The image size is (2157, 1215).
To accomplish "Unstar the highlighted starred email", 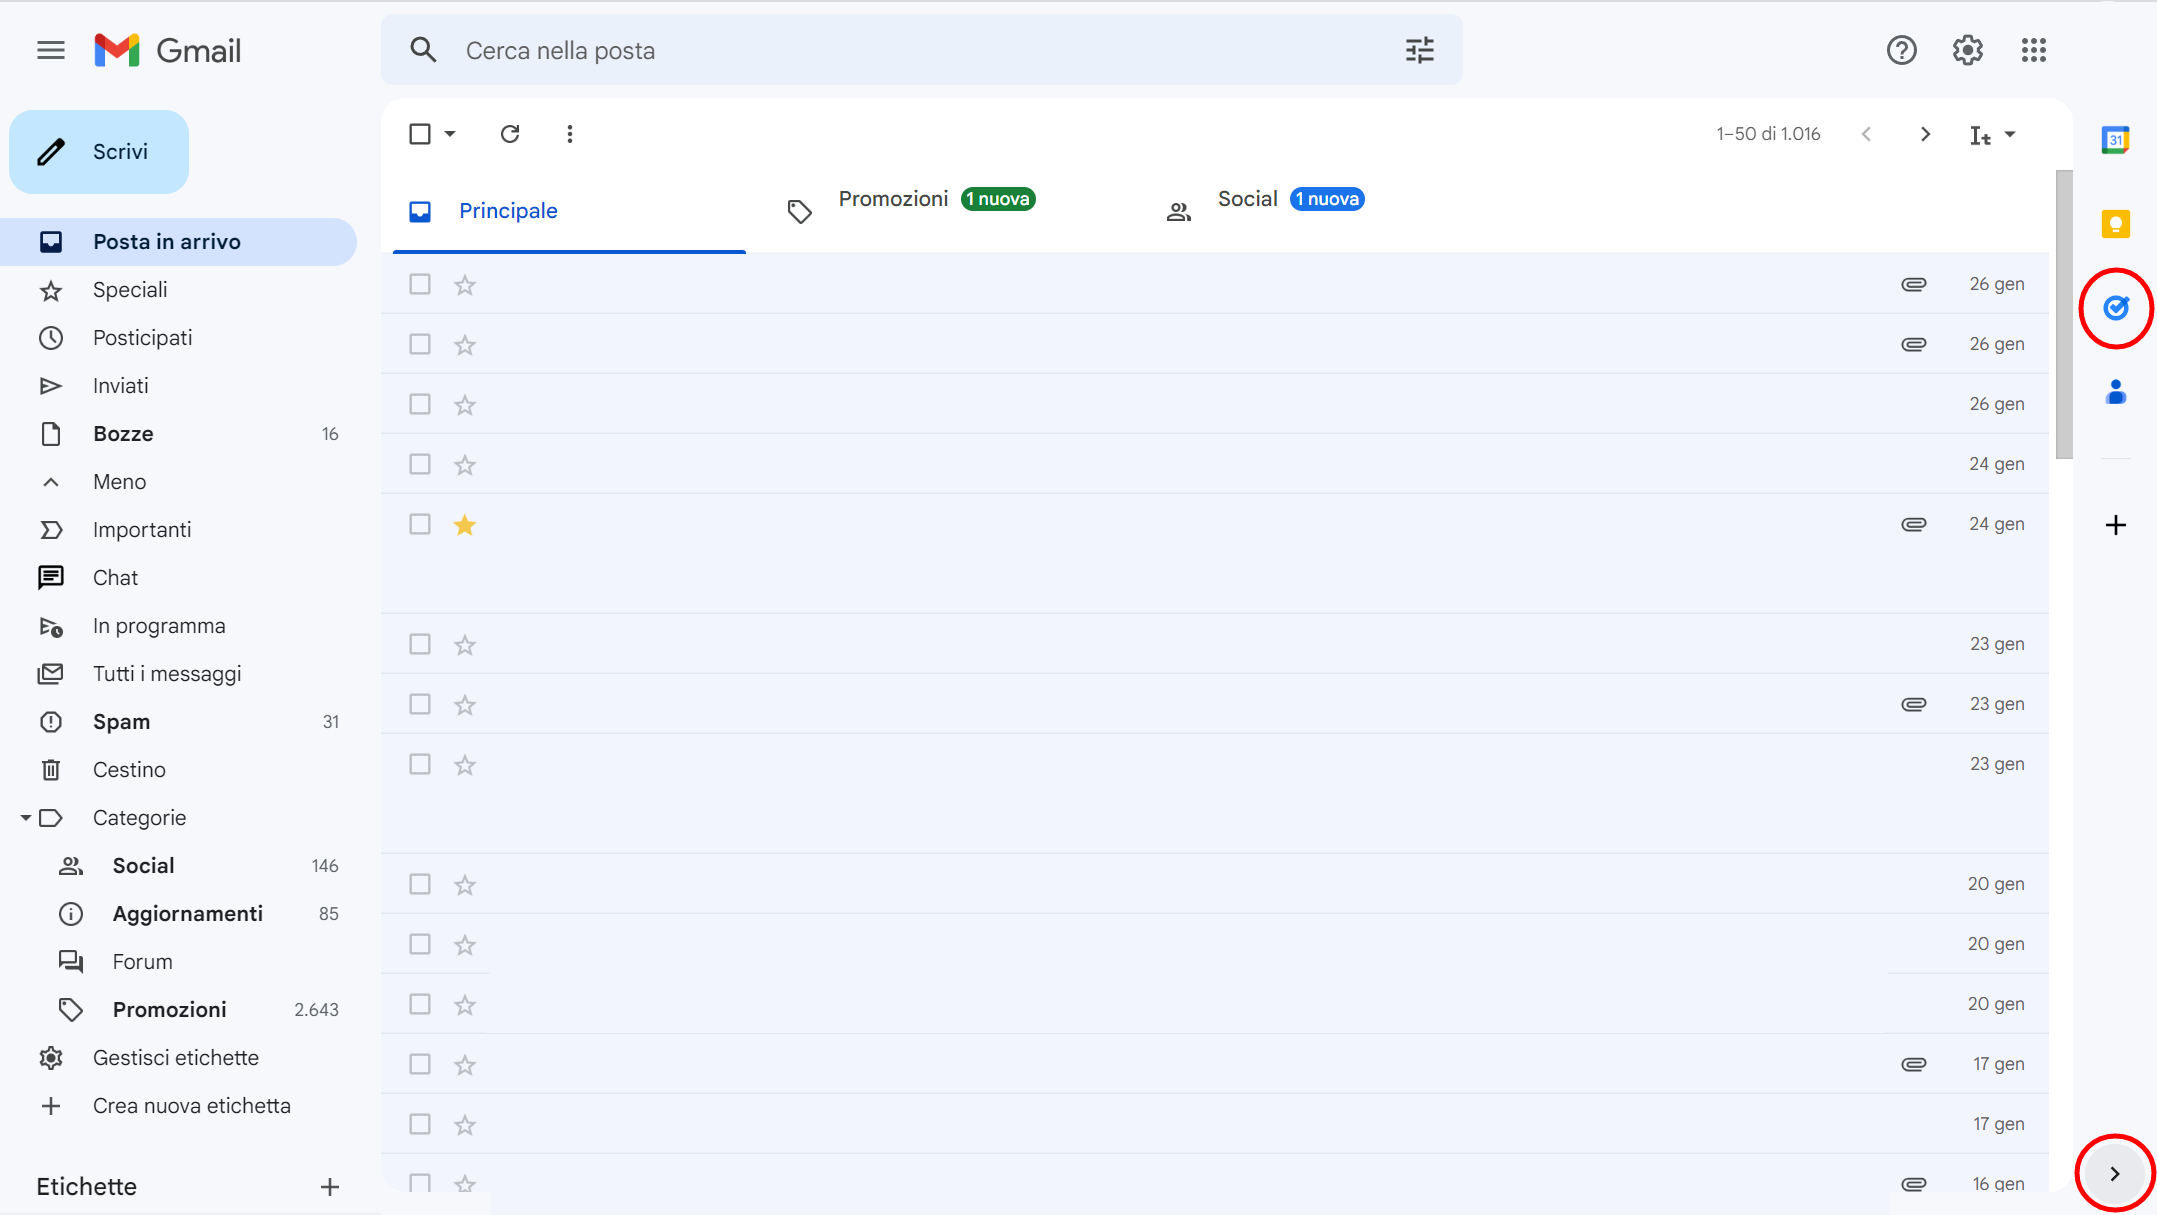I will pos(464,524).
